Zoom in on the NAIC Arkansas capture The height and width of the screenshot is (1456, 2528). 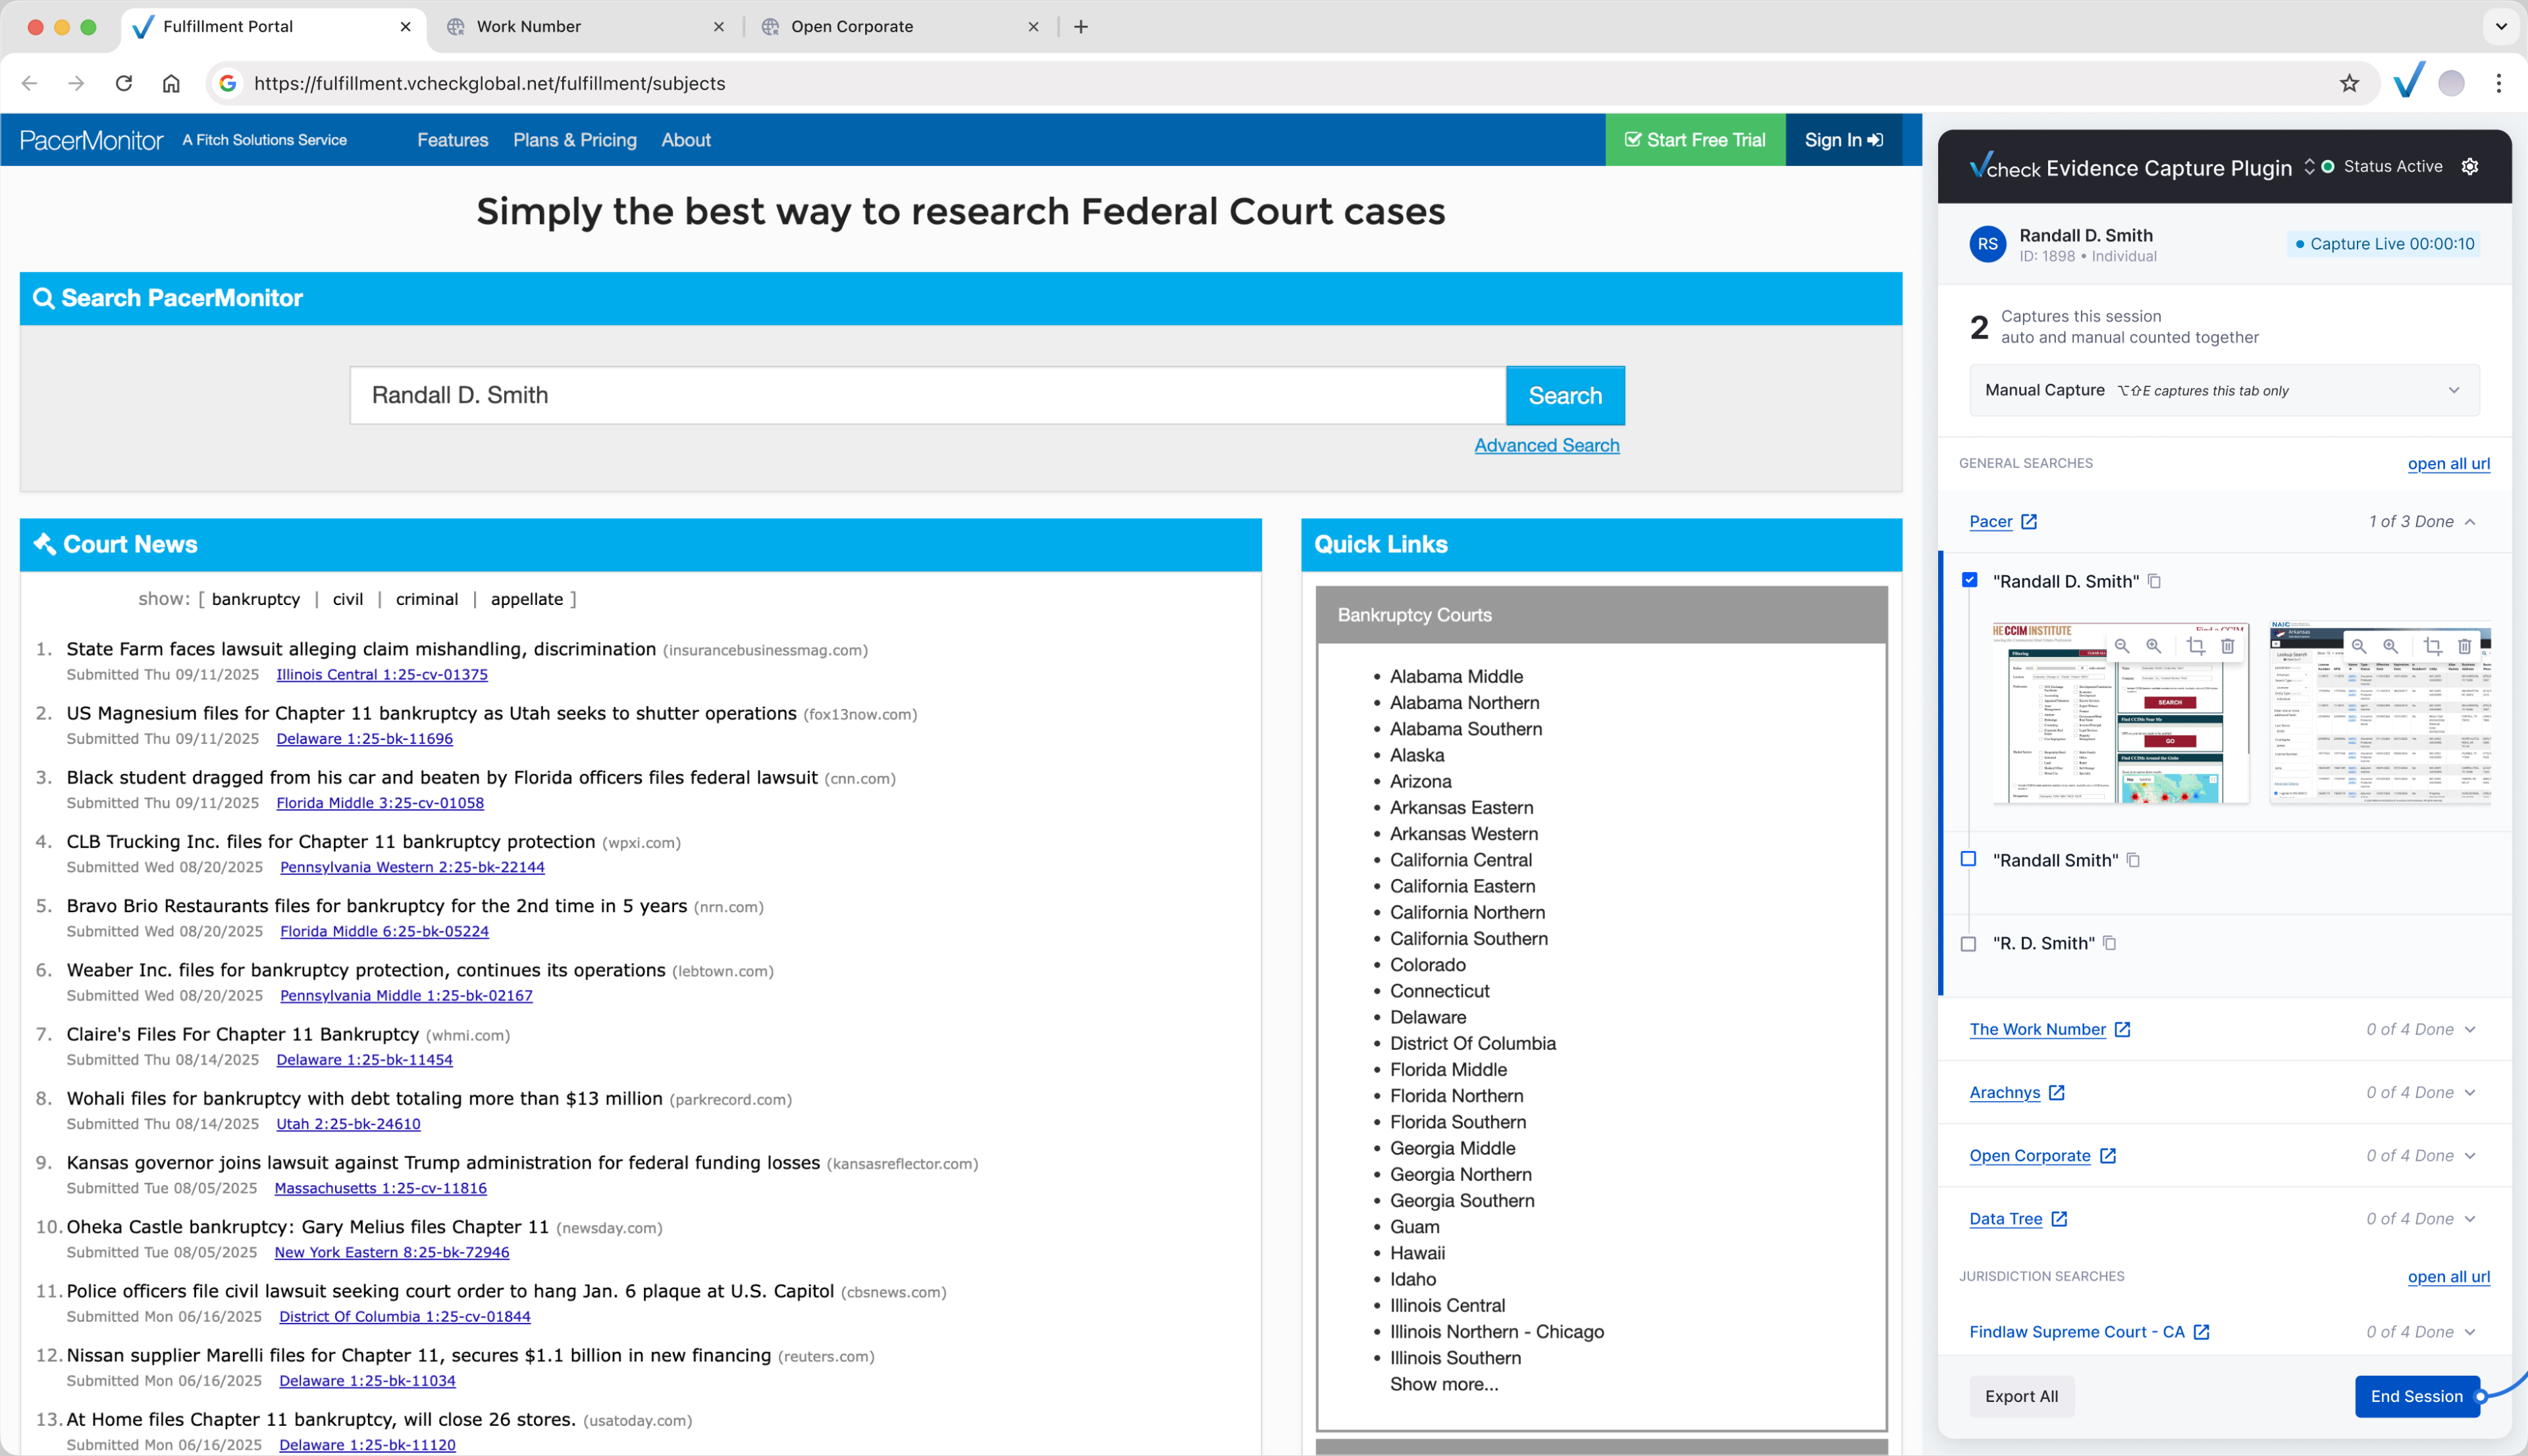tap(2391, 646)
